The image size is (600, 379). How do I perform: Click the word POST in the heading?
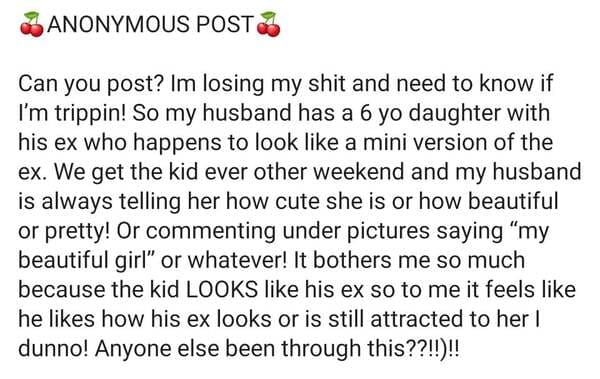point(225,24)
